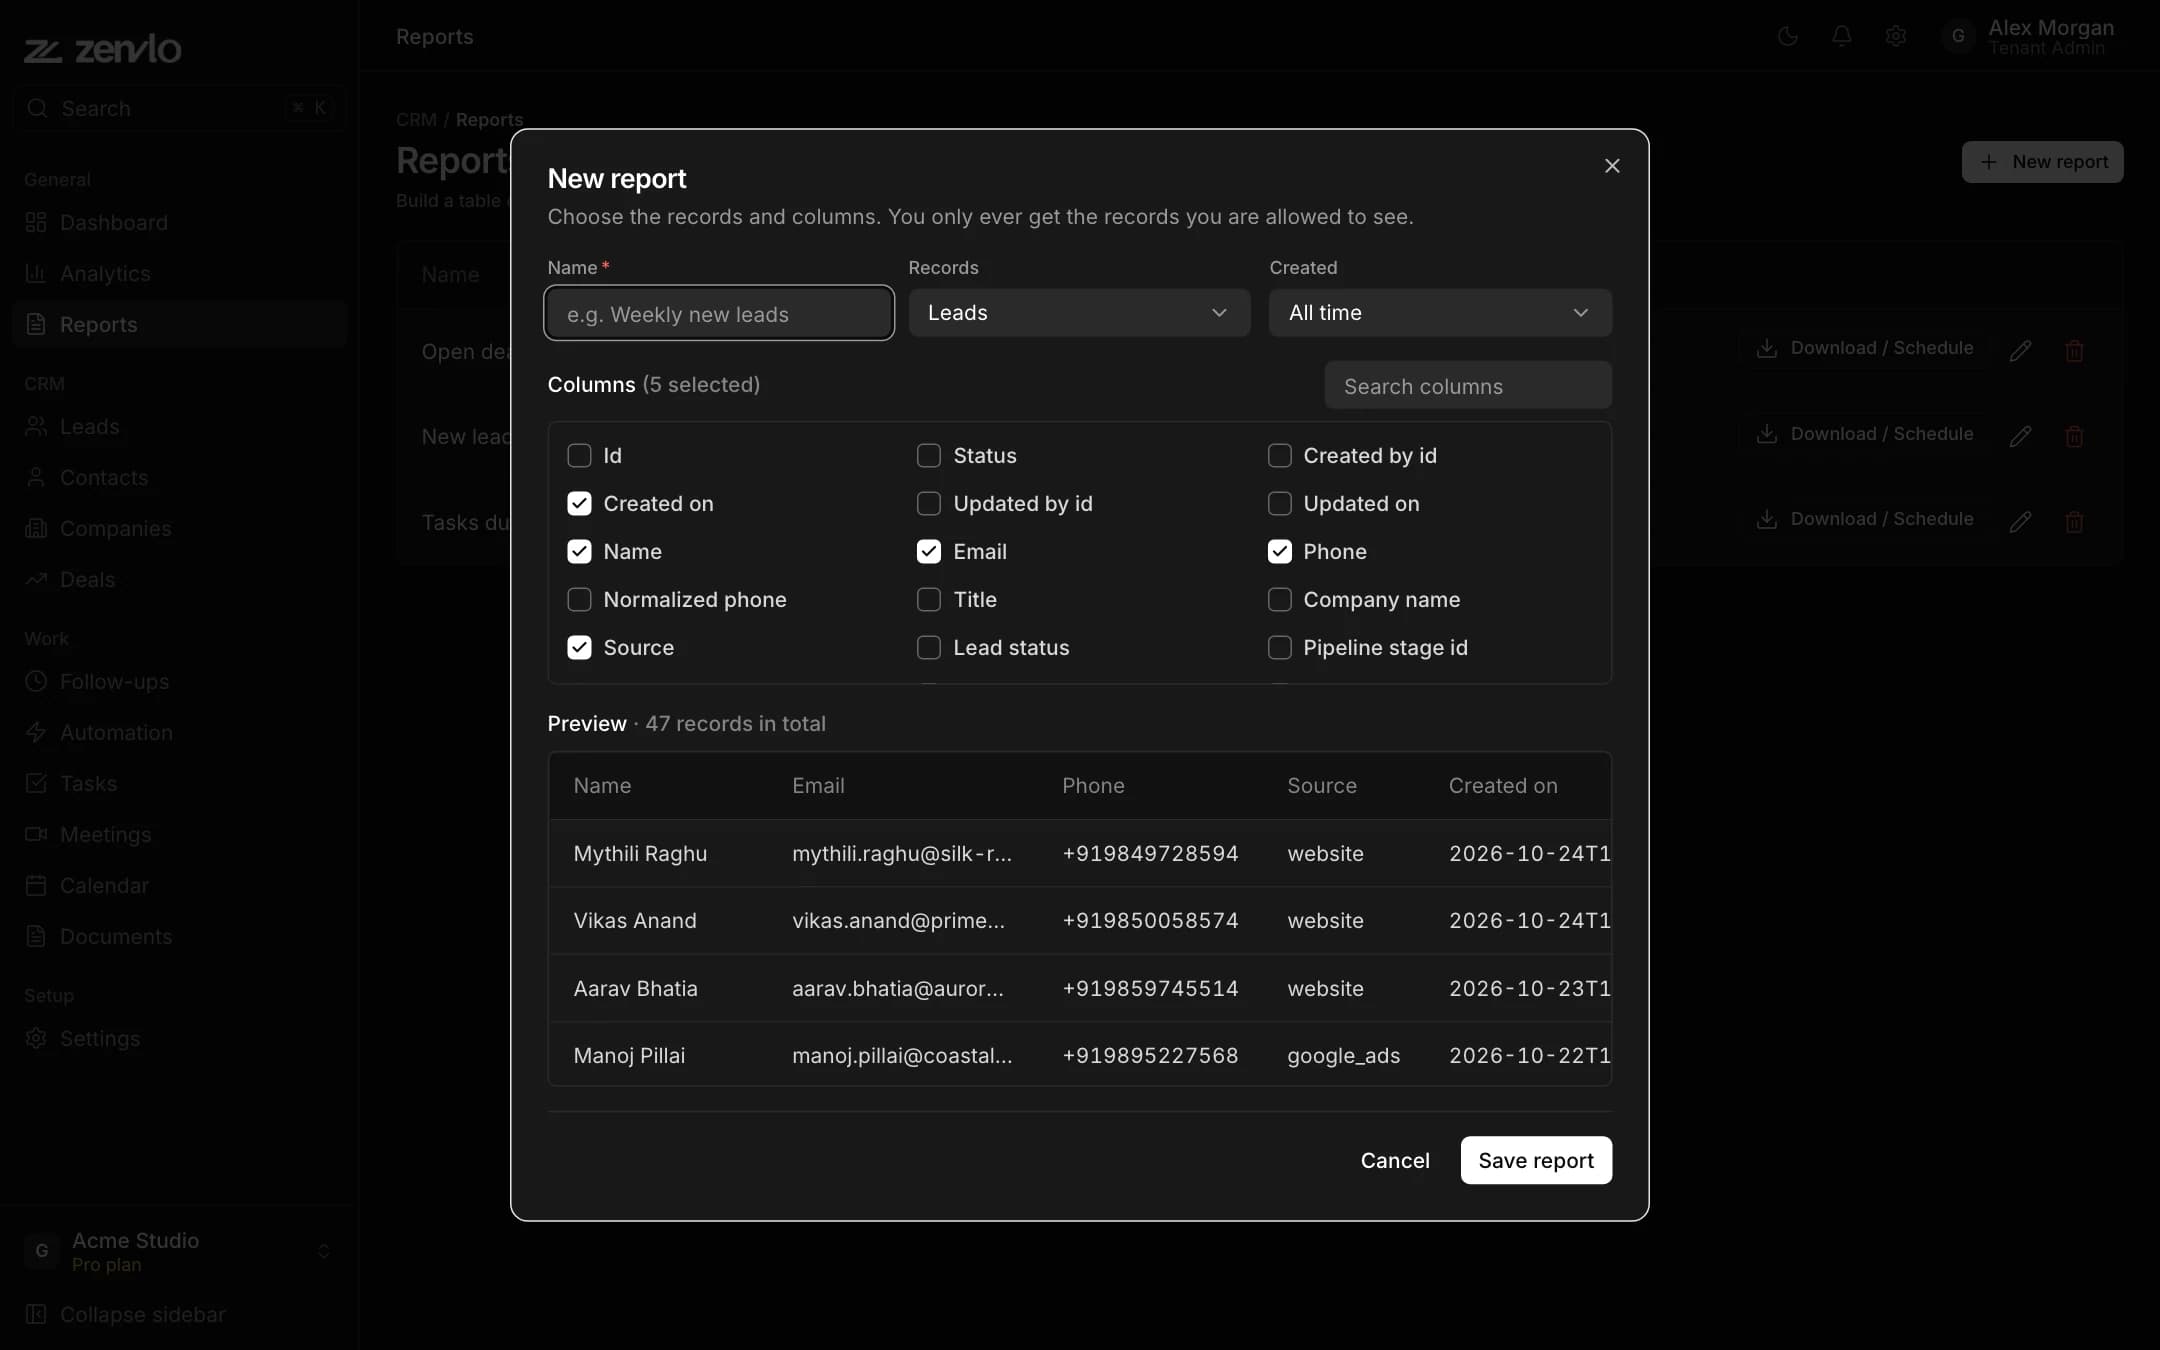This screenshot has height=1350, width=2160.
Task: Click the Meetings camera icon
Action: (36, 834)
